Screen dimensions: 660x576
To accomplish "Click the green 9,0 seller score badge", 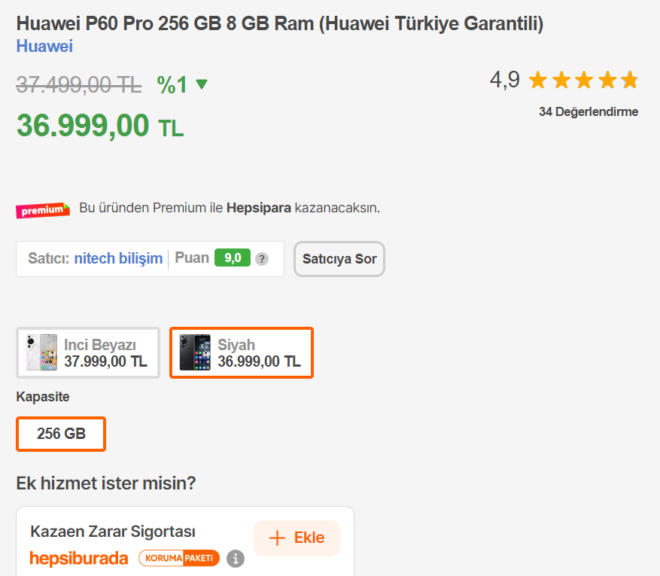I will pos(232,259).
